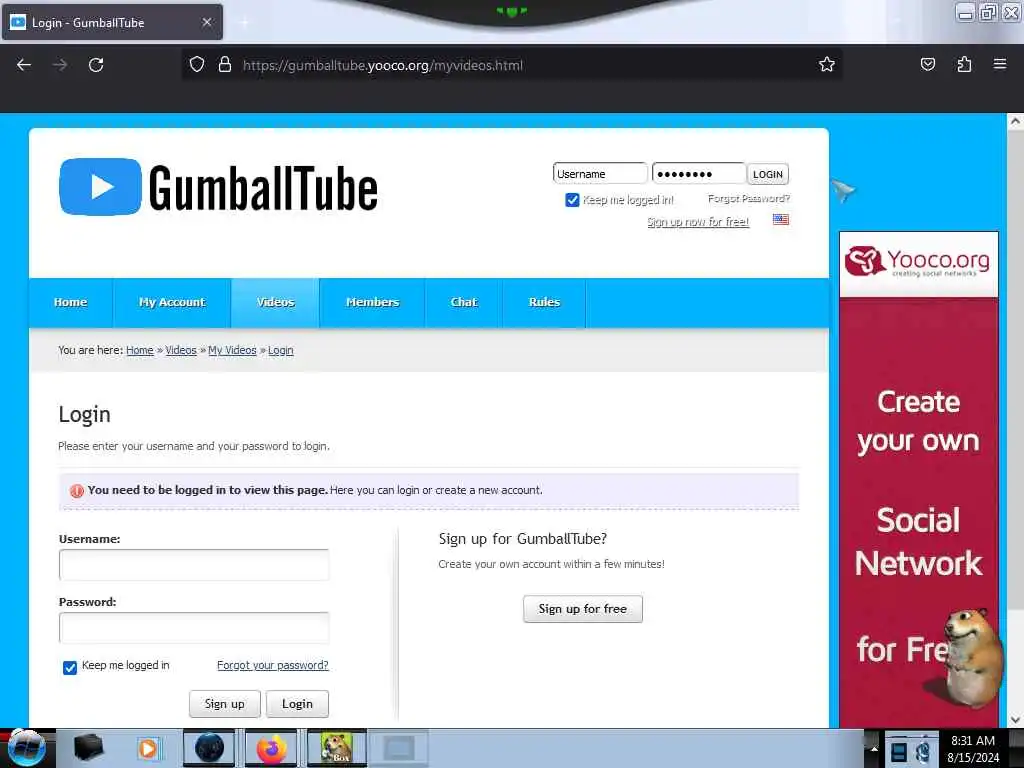Open the Chat navigation tab
The height and width of the screenshot is (768, 1024).
(464, 302)
